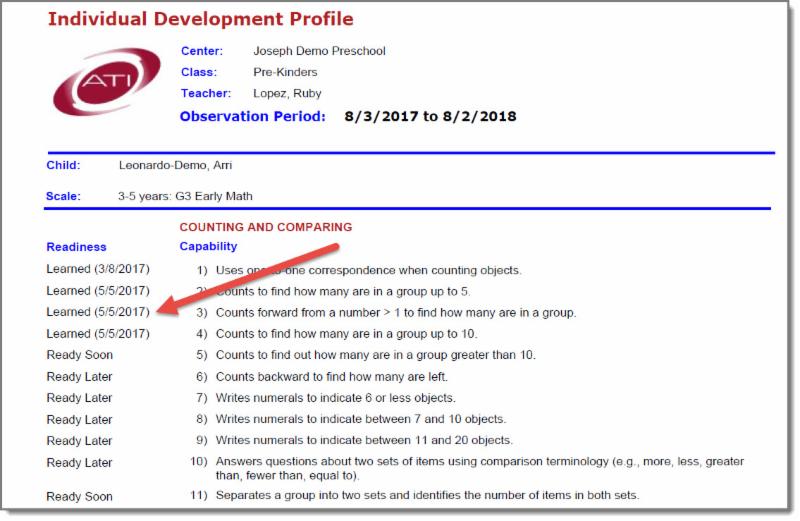Select Ready Later entry for capability 7
This screenshot has height=521, width=800.
(x=79, y=398)
